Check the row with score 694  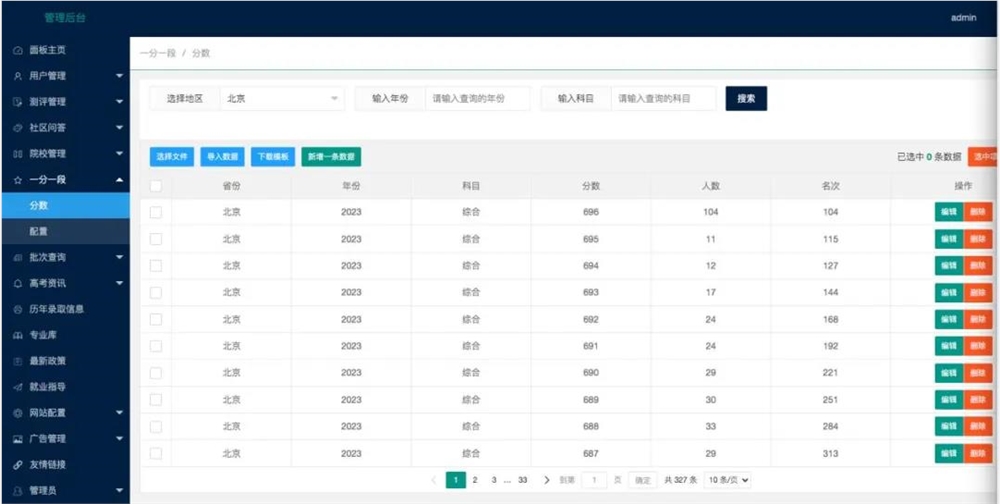[156, 266]
